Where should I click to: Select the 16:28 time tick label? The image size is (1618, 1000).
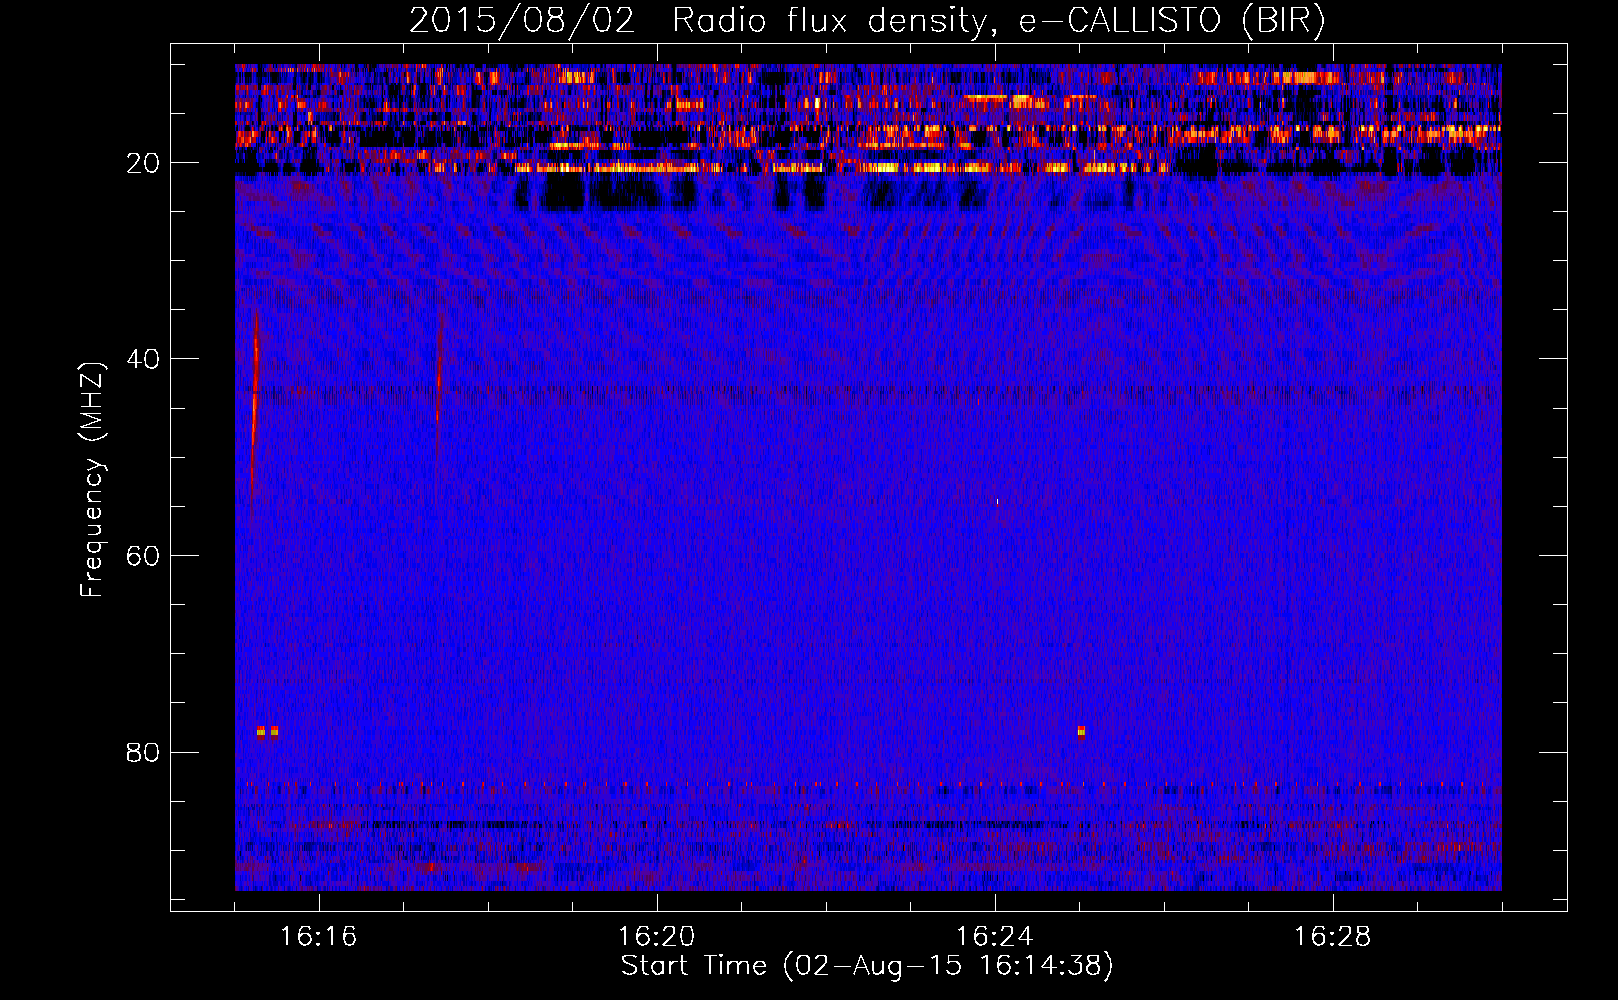(1332, 936)
